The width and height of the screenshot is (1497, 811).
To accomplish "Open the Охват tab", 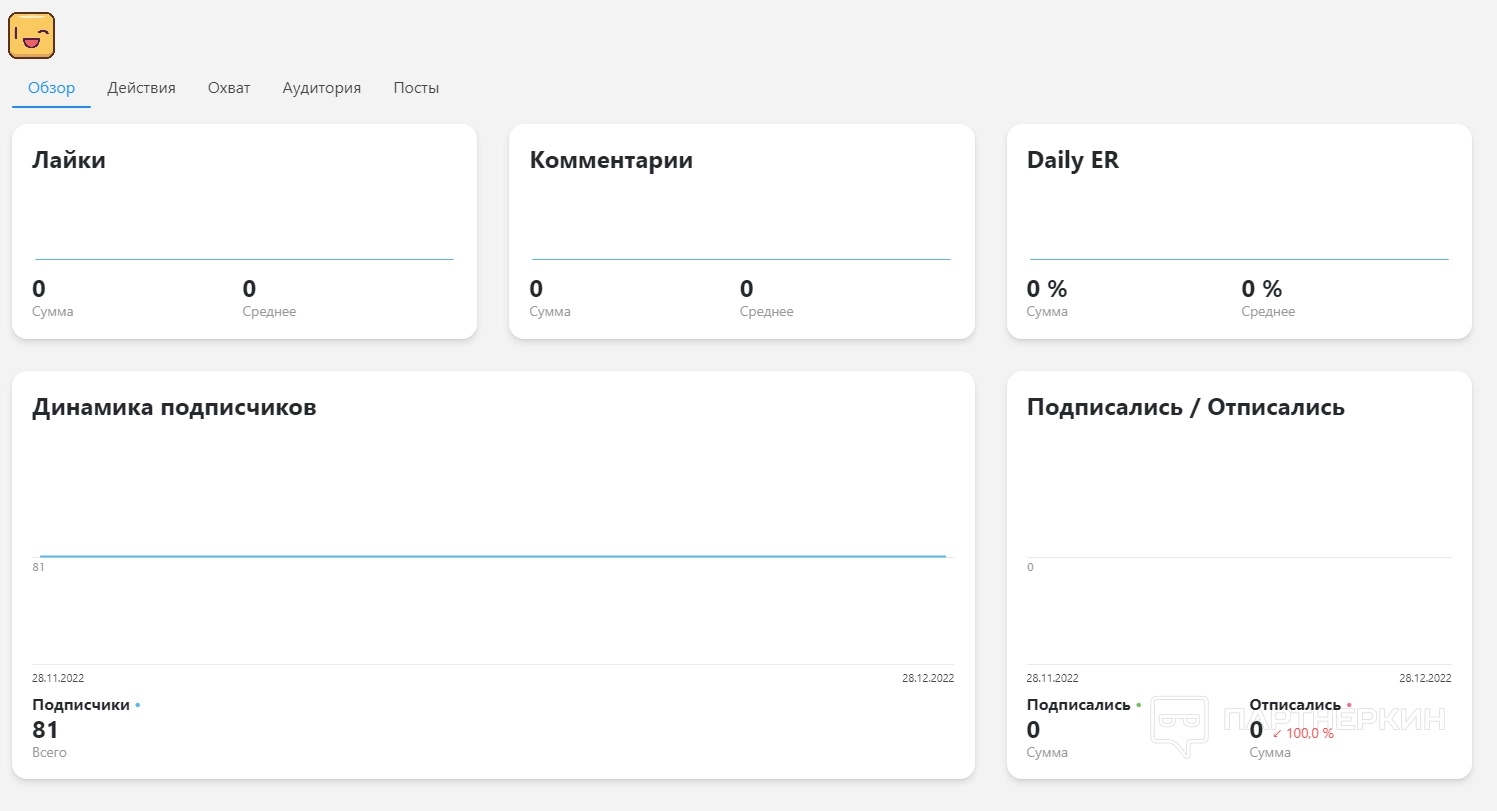I will 229,88.
